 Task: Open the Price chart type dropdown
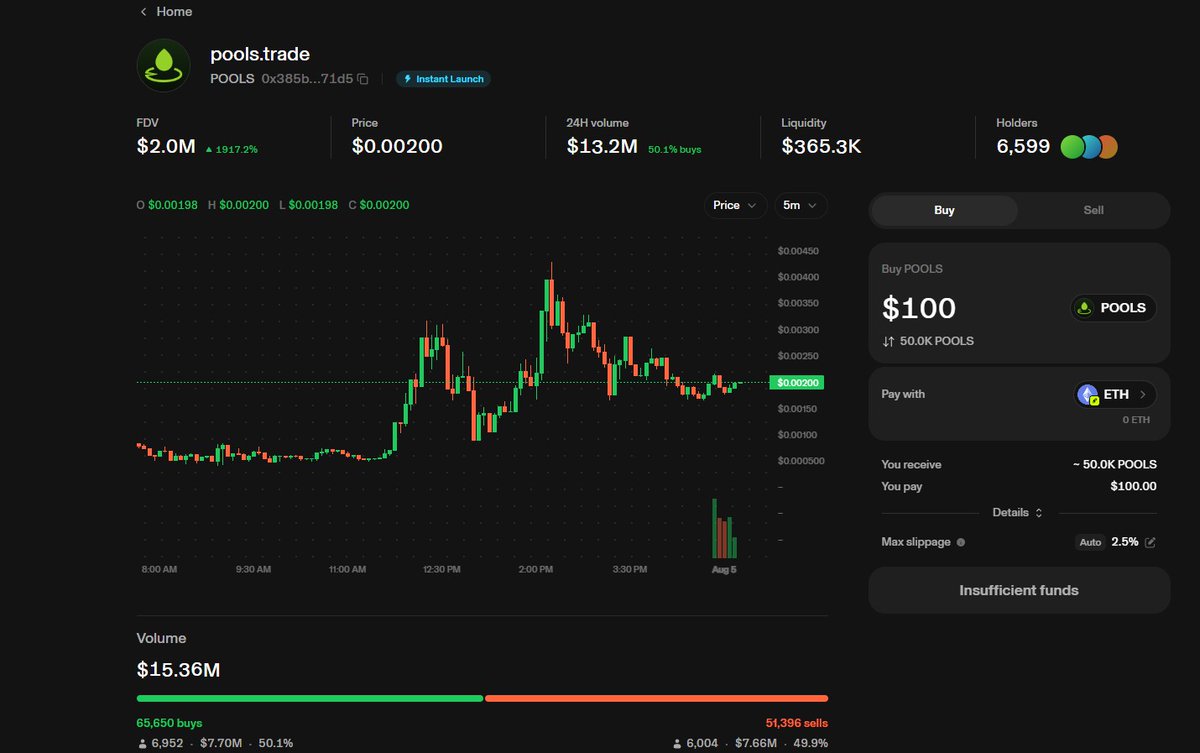735,205
